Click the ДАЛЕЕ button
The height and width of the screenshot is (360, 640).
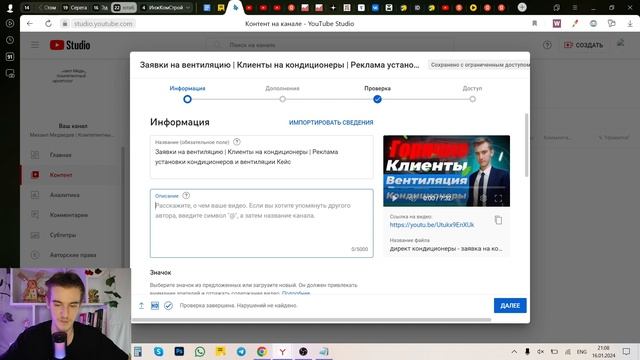[x=510, y=305]
